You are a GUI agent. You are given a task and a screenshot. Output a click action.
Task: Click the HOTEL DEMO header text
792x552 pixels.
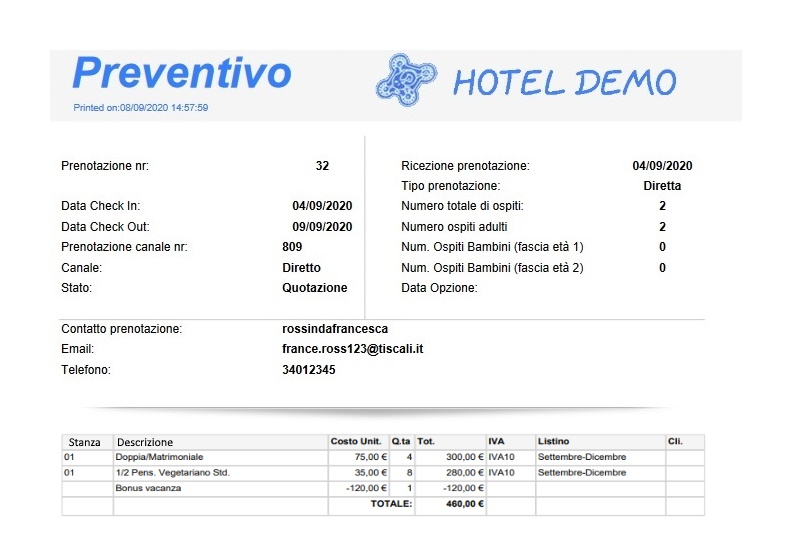(564, 83)
